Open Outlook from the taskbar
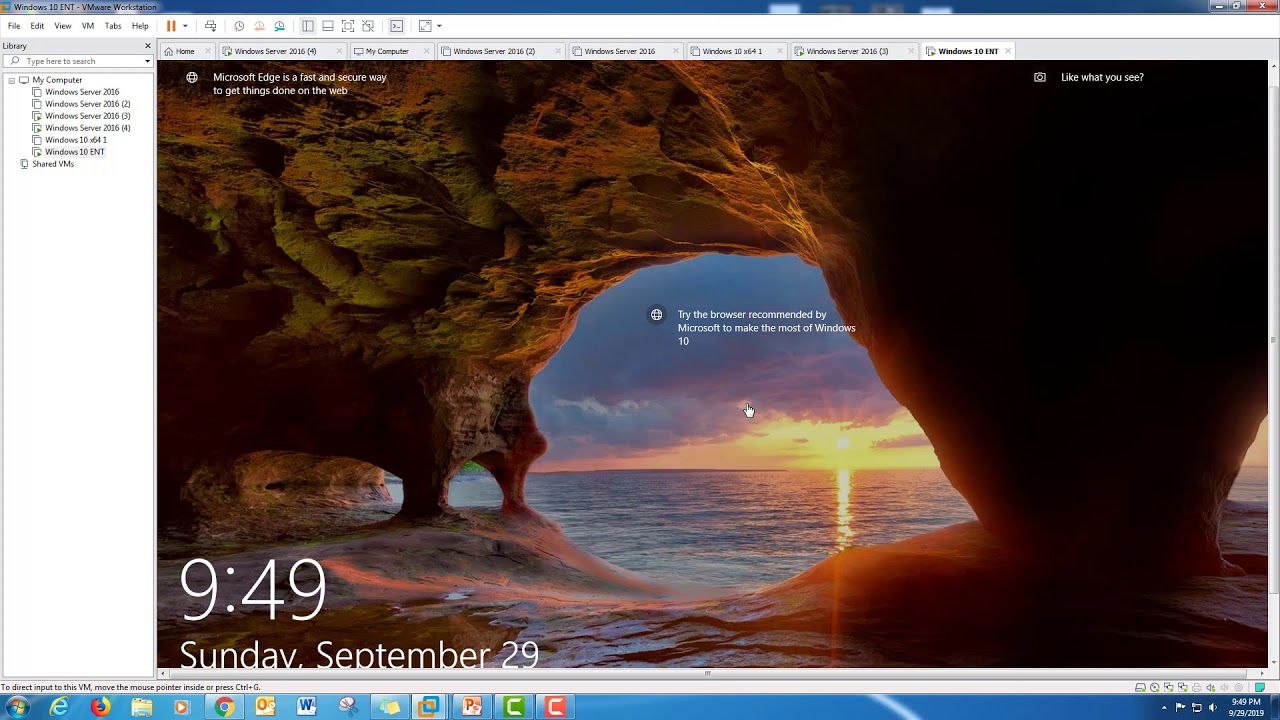 click(265, 707)
